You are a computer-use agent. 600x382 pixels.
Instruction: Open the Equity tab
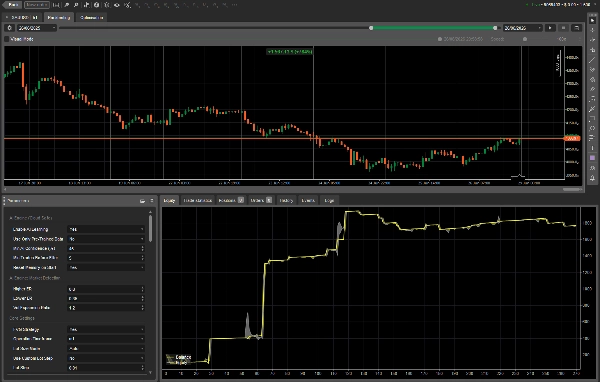(x=169, y=200)
